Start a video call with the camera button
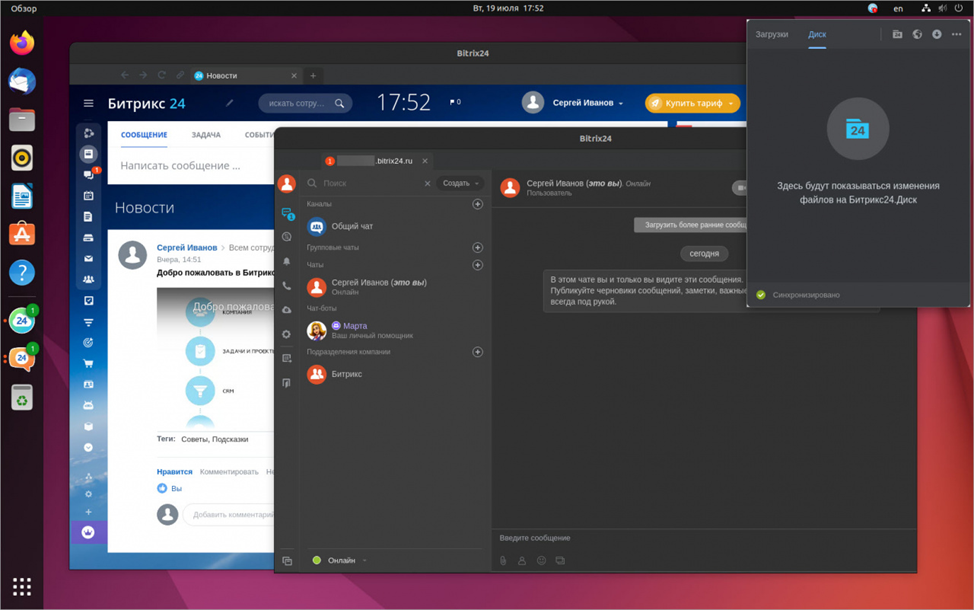Viewport: 974px width, 610px height. pyautogui.click(x=740, y=188)
